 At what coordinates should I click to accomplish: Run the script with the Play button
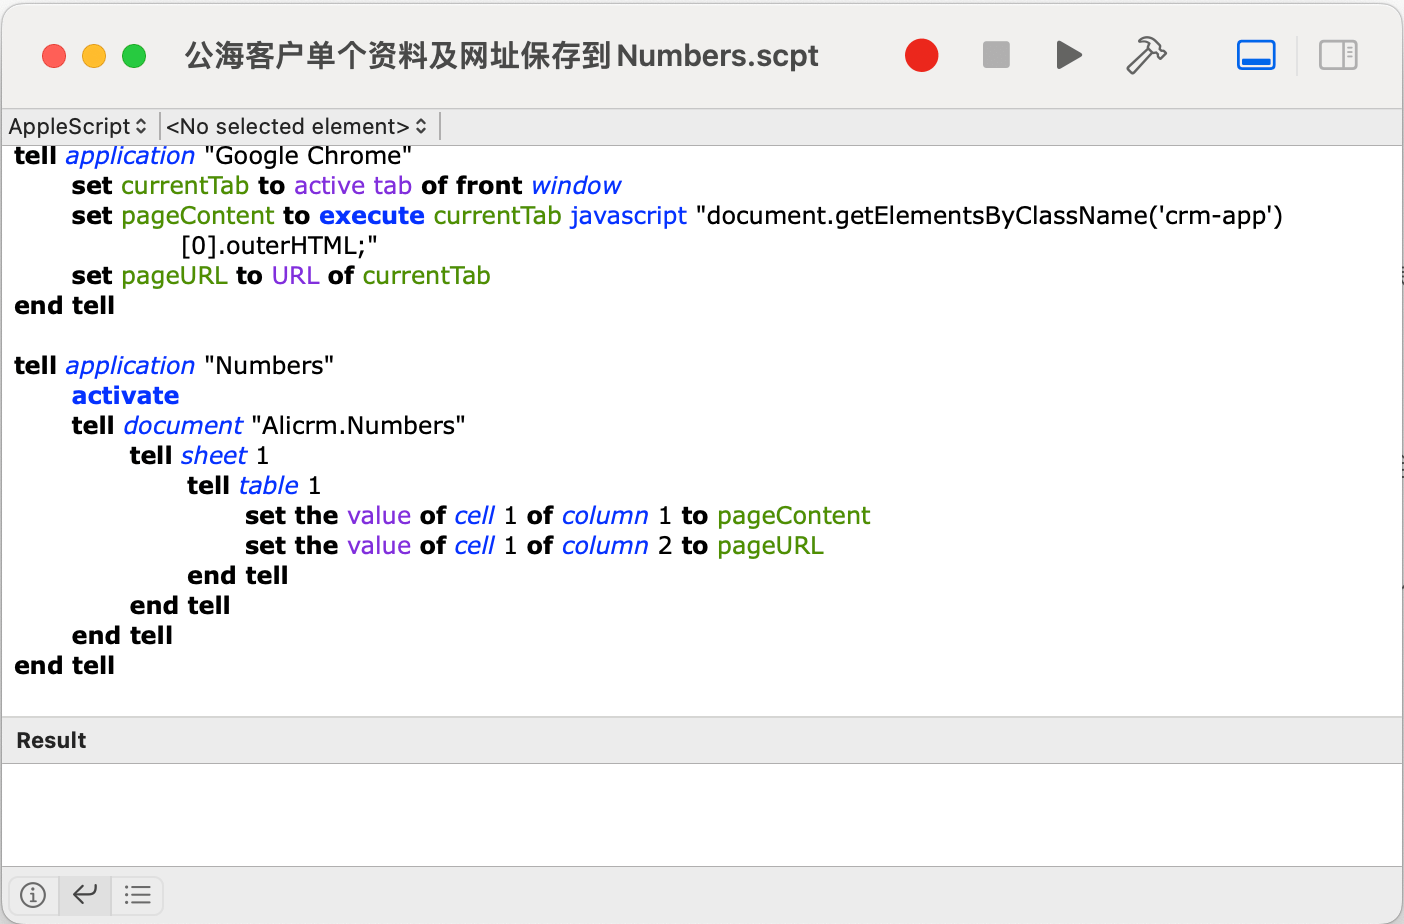point(1069,55)
